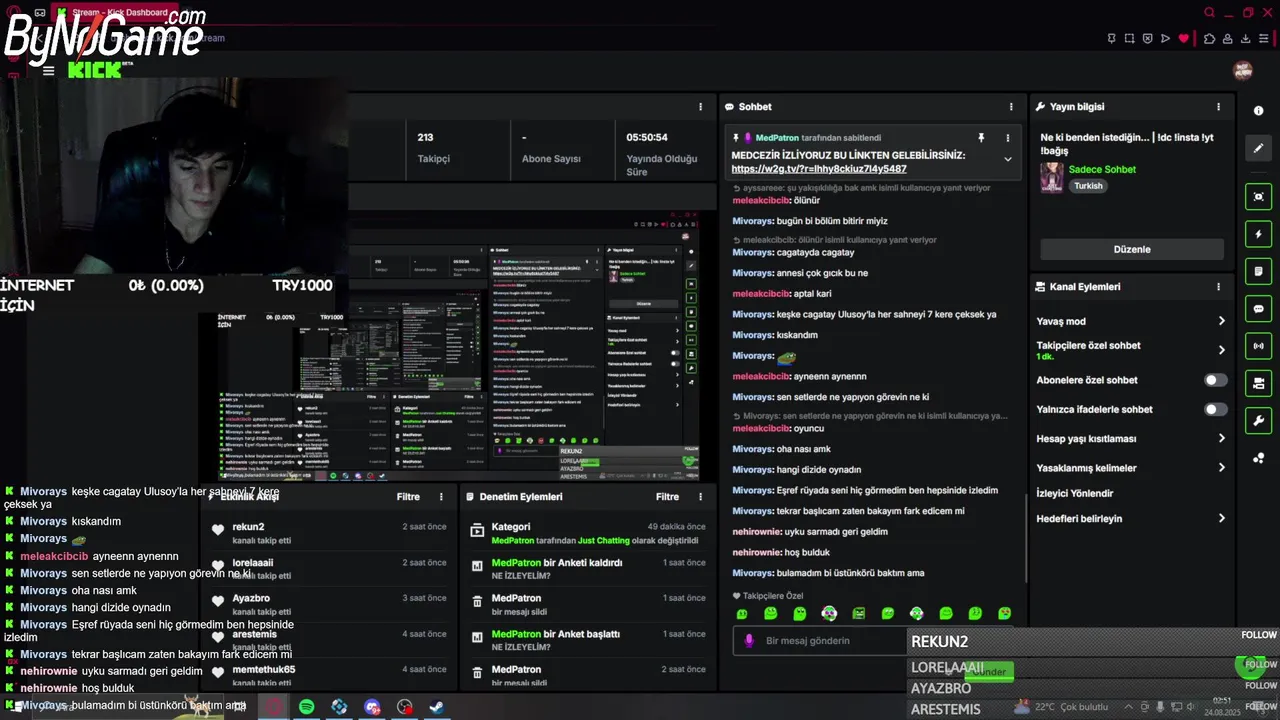Click the browser search magnifier icon

click(x=1209, y=12)
